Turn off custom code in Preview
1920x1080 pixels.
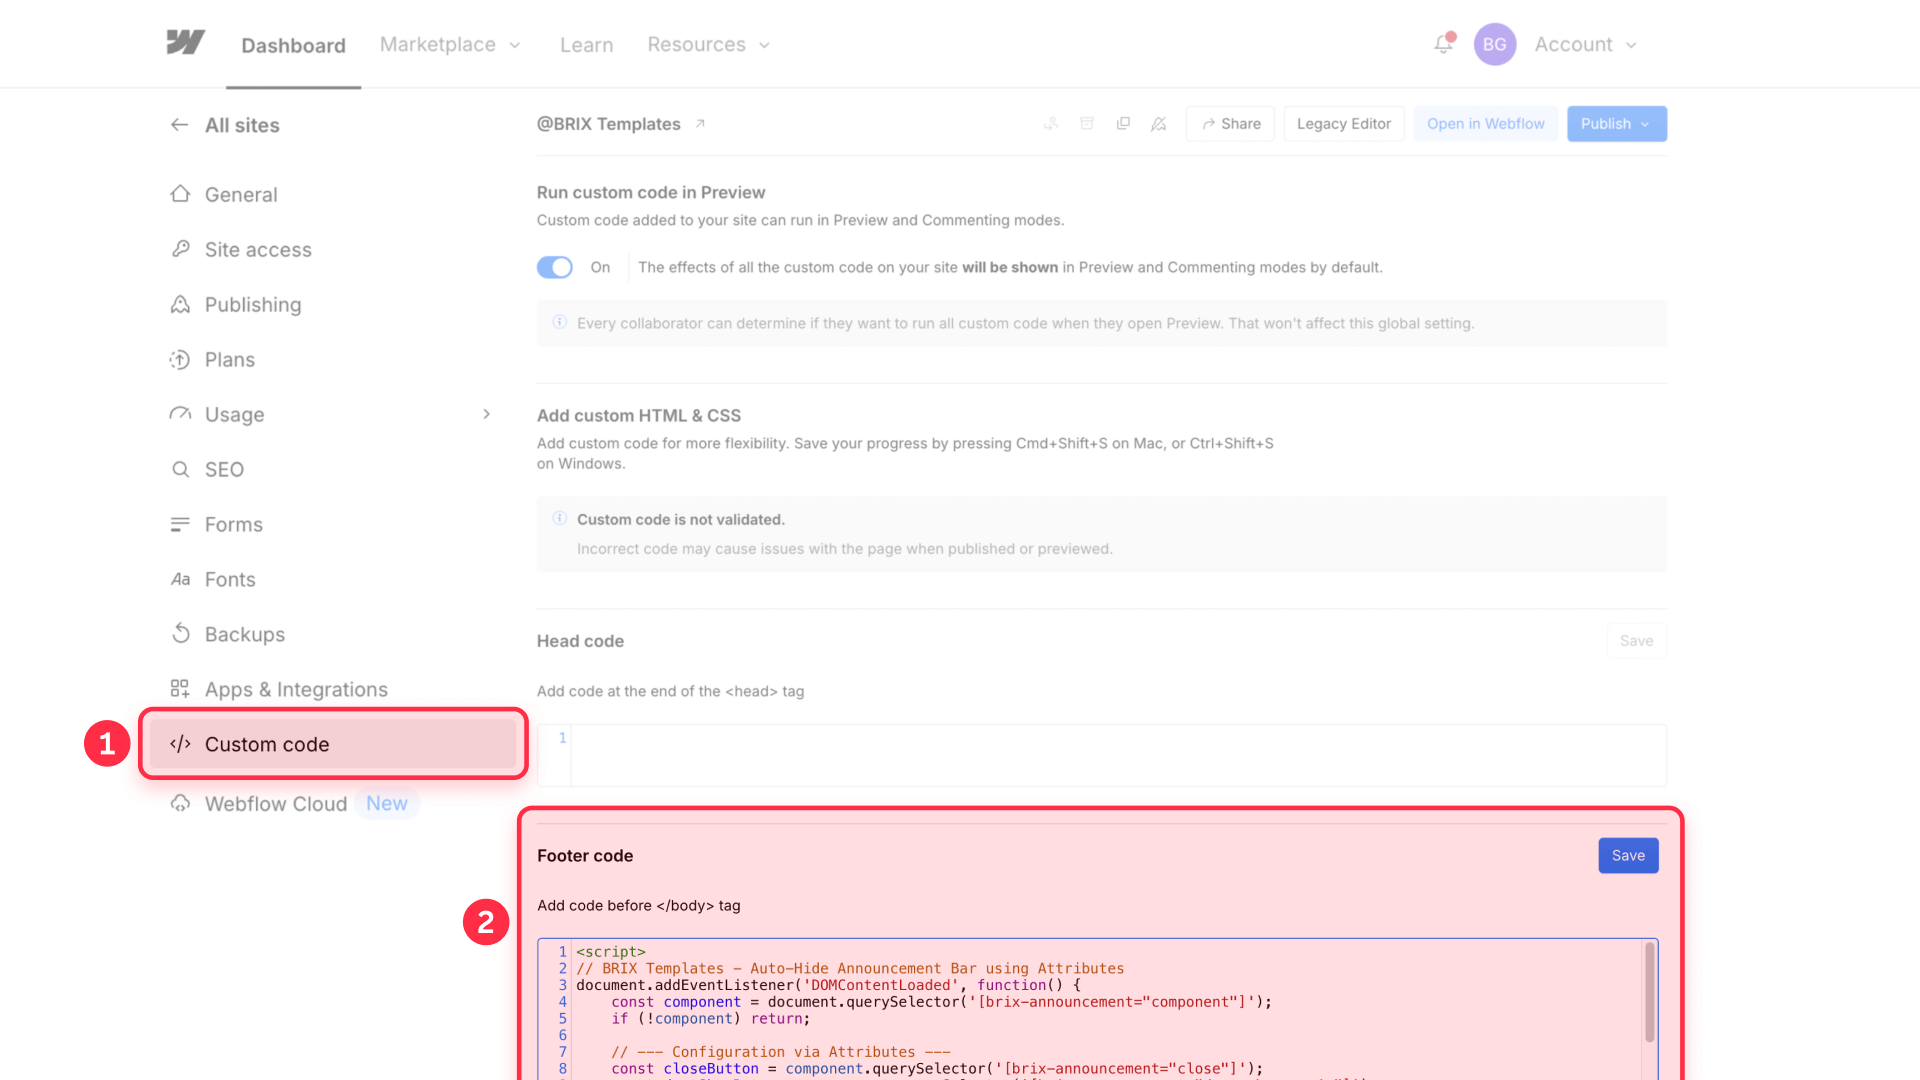(554, 267)
